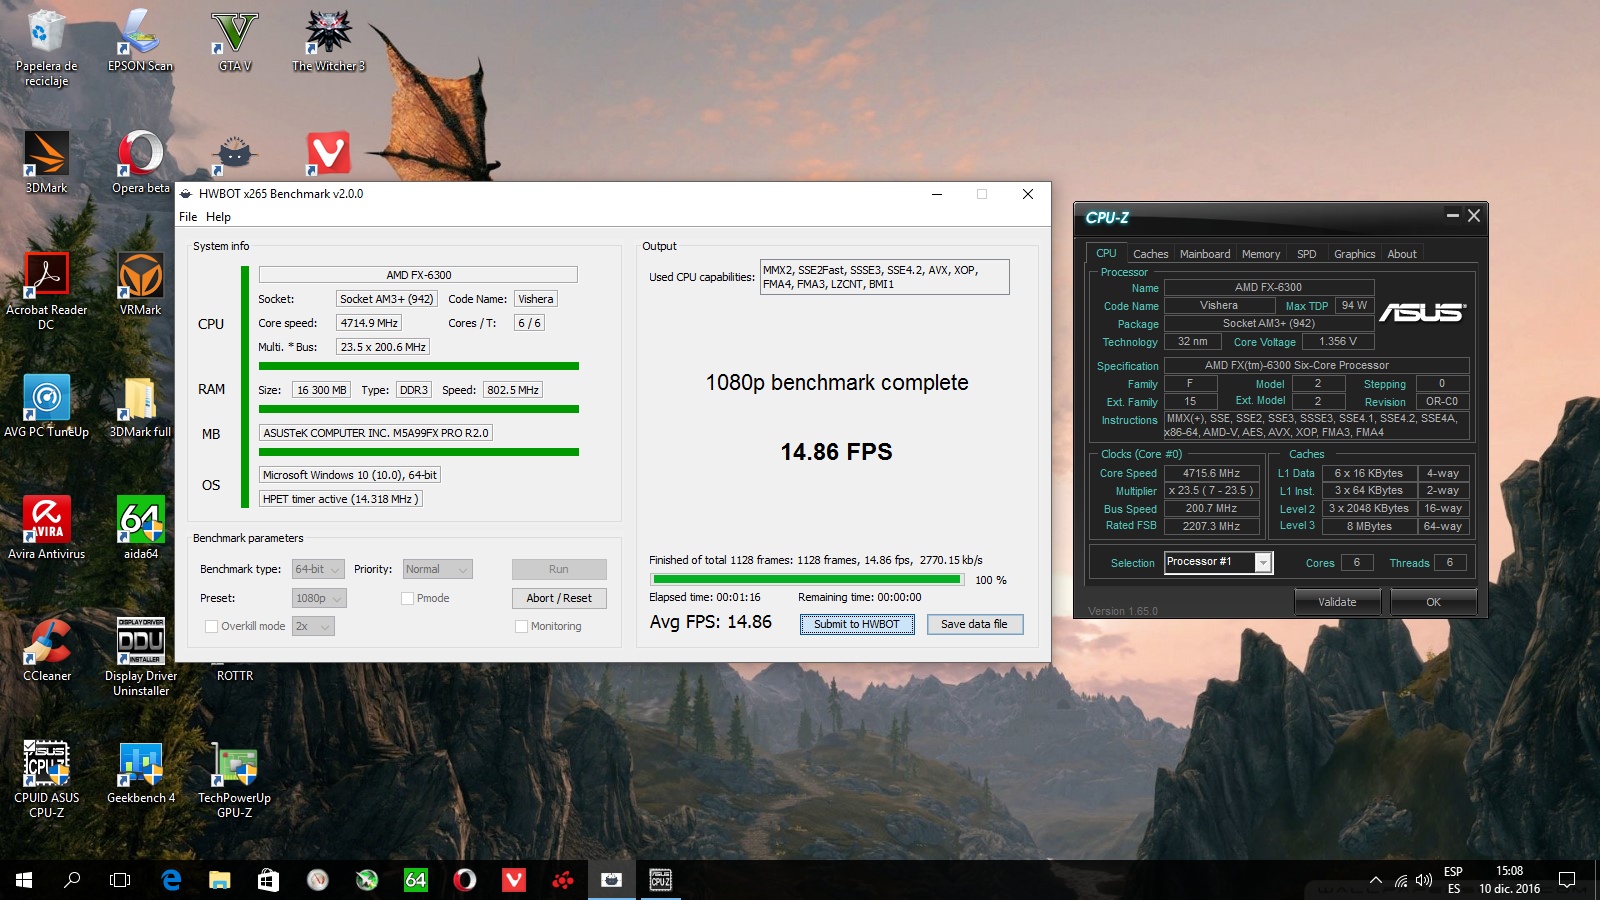This screenshot has width=1600, height=900.
Task: Select the aida64 desktop icon
Action: (x=140, y=528)
